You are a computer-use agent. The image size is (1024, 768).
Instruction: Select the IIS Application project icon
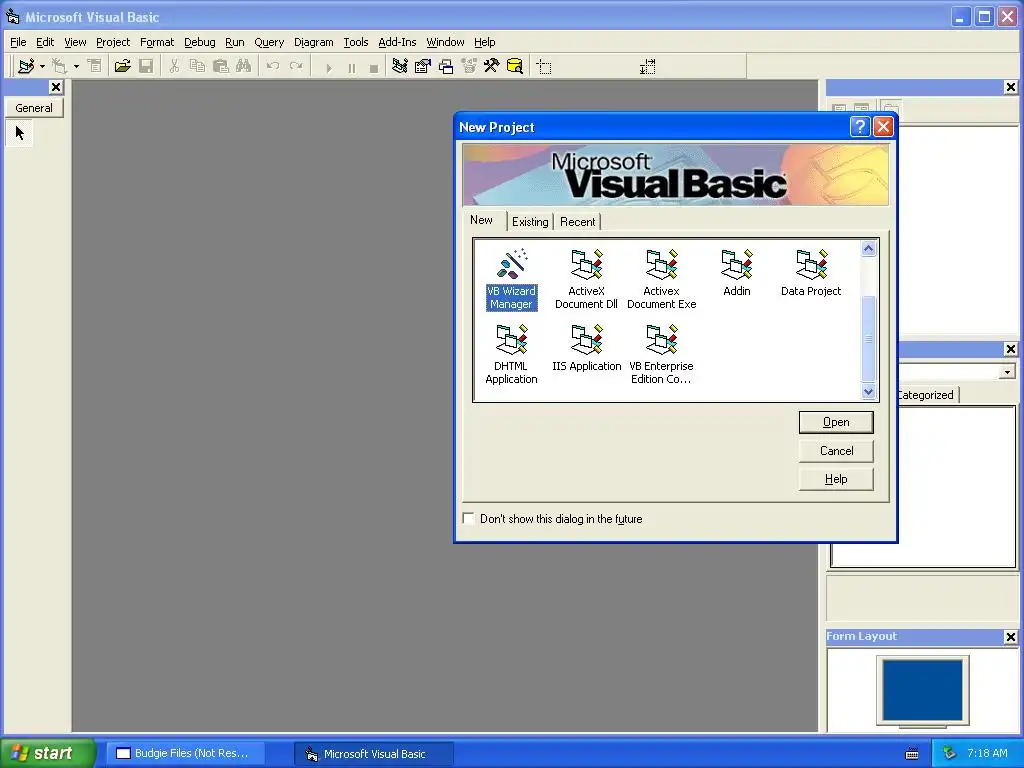586,348
